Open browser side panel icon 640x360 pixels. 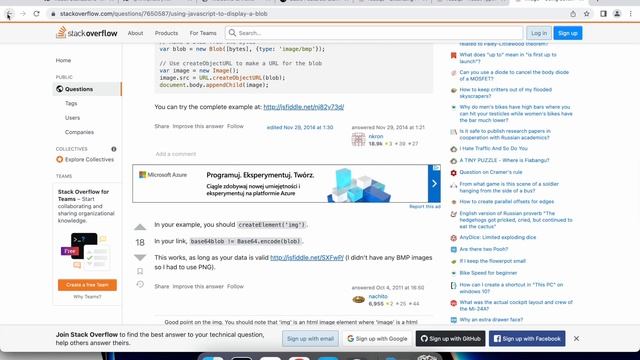(603, 14)
